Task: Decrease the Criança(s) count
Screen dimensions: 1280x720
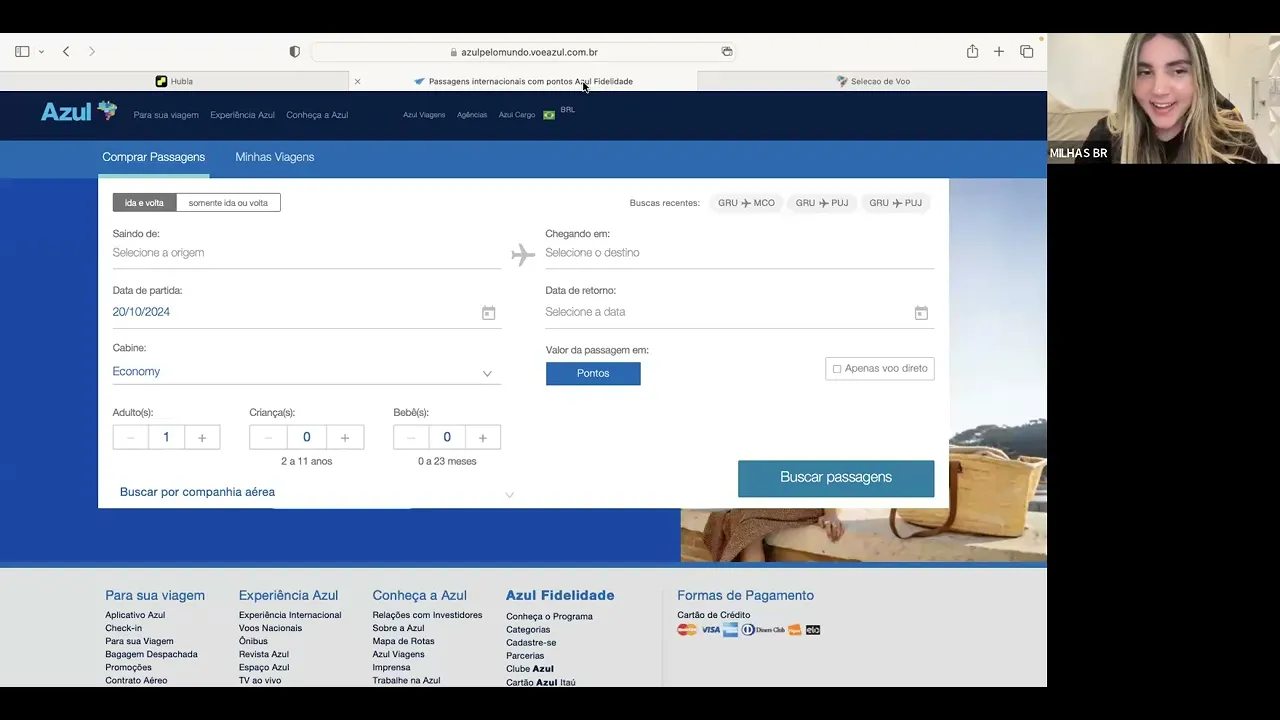Action: [x=268, y=437]
